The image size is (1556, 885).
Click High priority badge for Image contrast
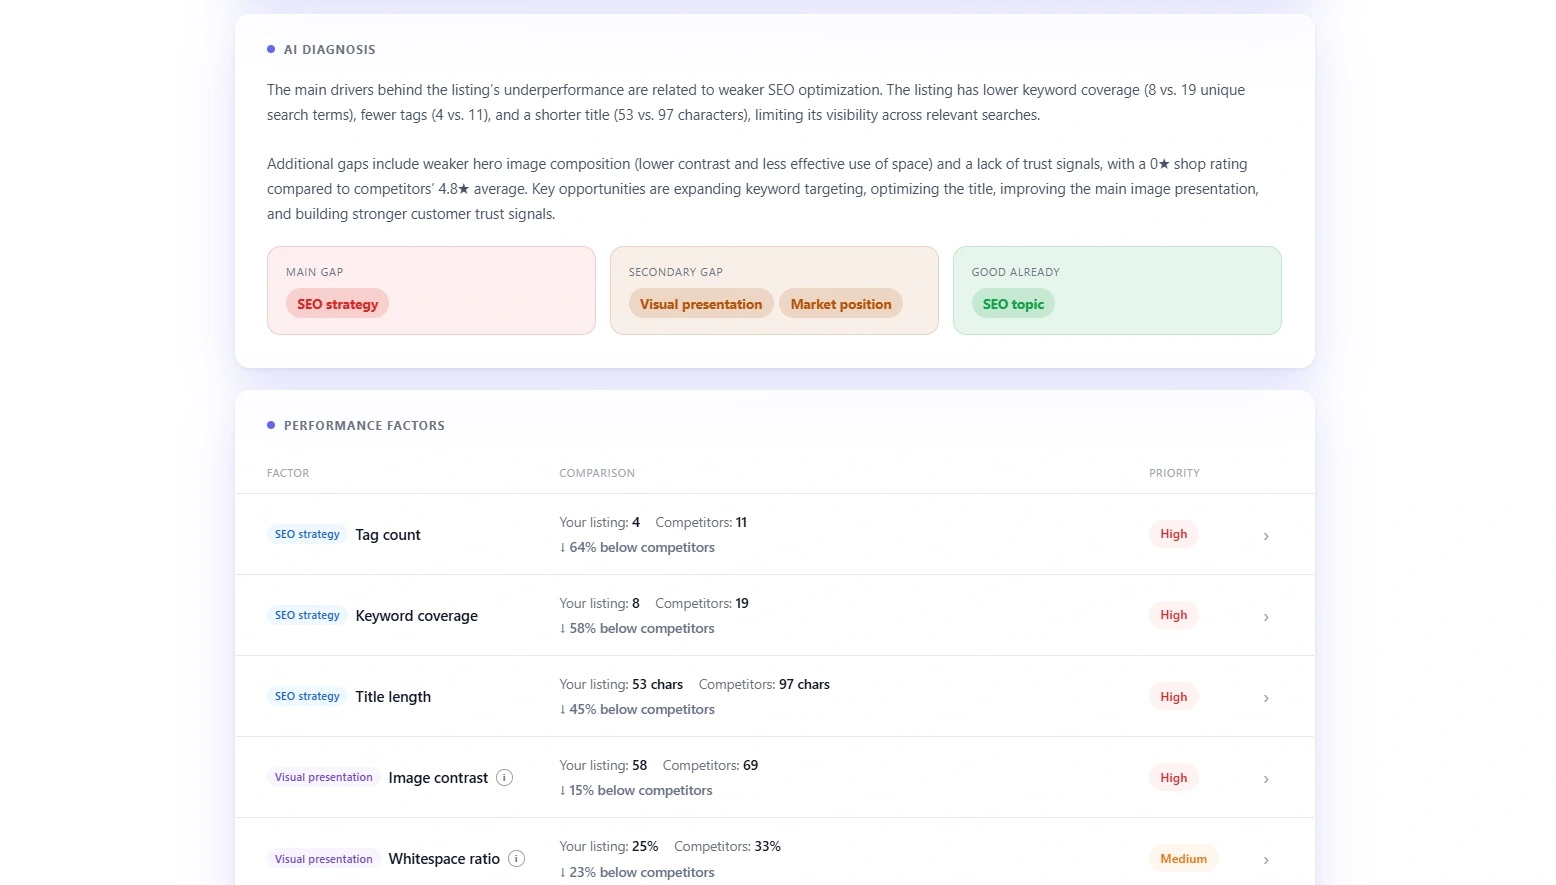click(1173, 778)
